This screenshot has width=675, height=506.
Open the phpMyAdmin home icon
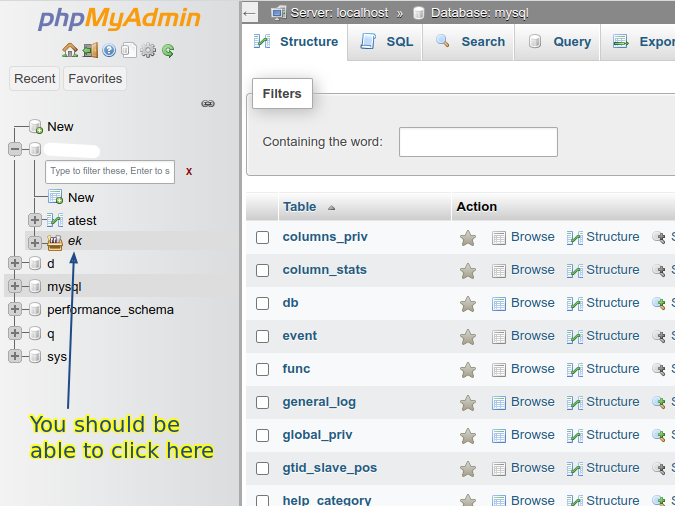coord(70,50)
